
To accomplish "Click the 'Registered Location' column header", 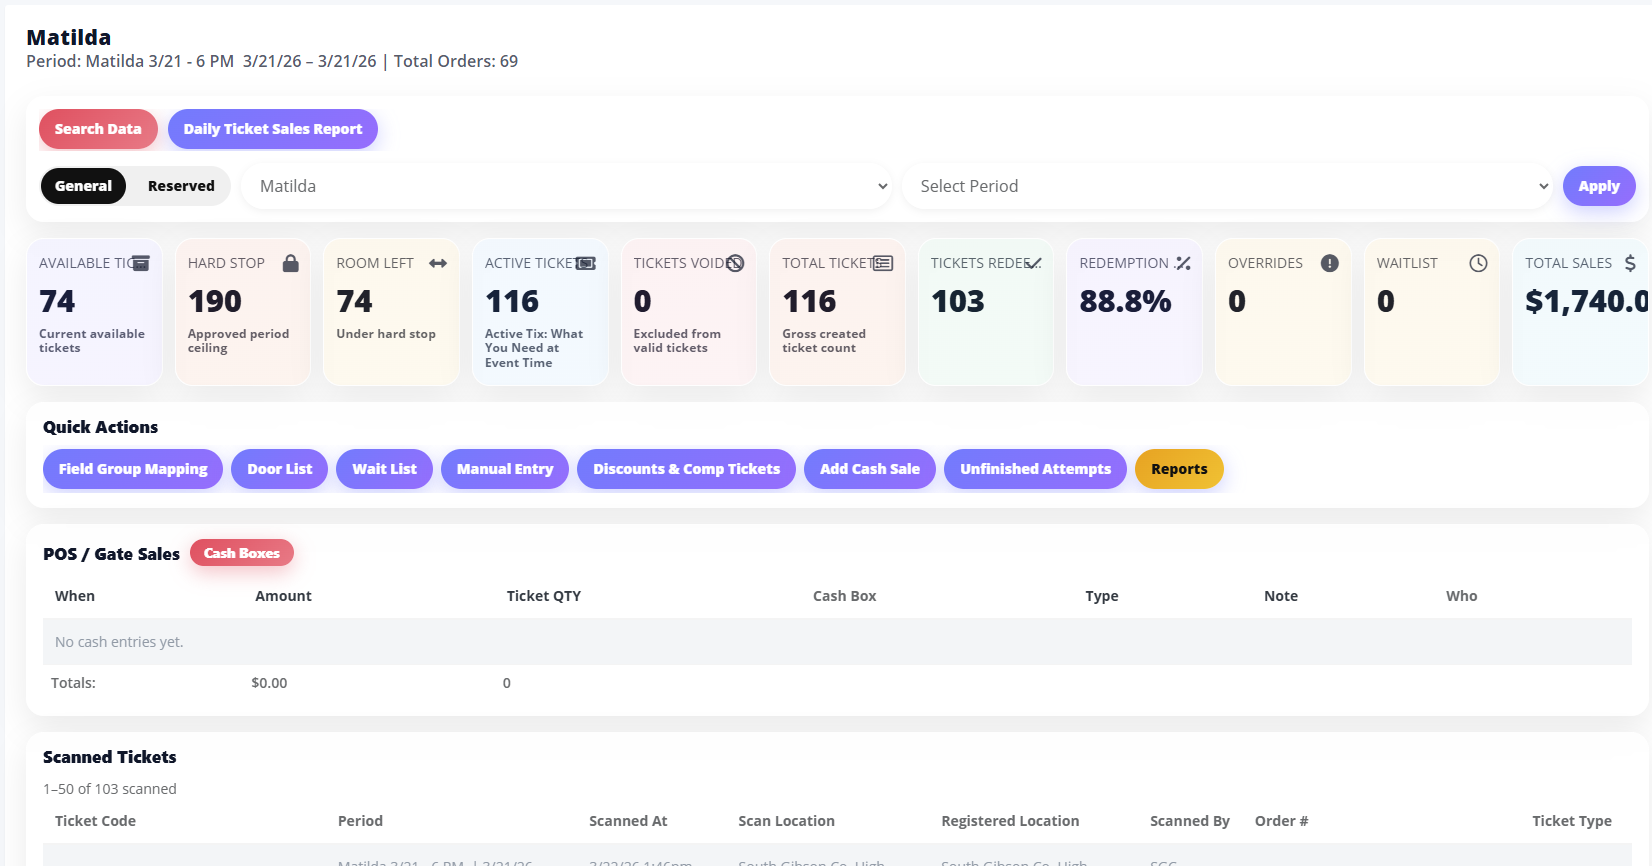I will (1010, 821).
